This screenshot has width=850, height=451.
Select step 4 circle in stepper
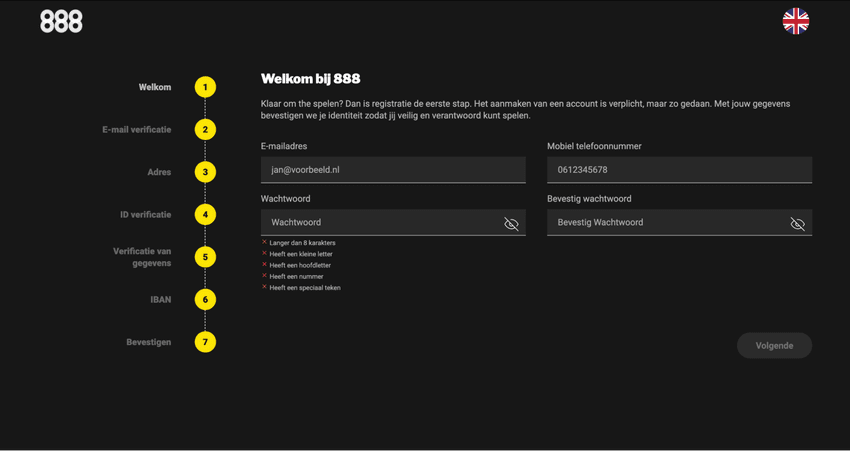pos(205,215)
